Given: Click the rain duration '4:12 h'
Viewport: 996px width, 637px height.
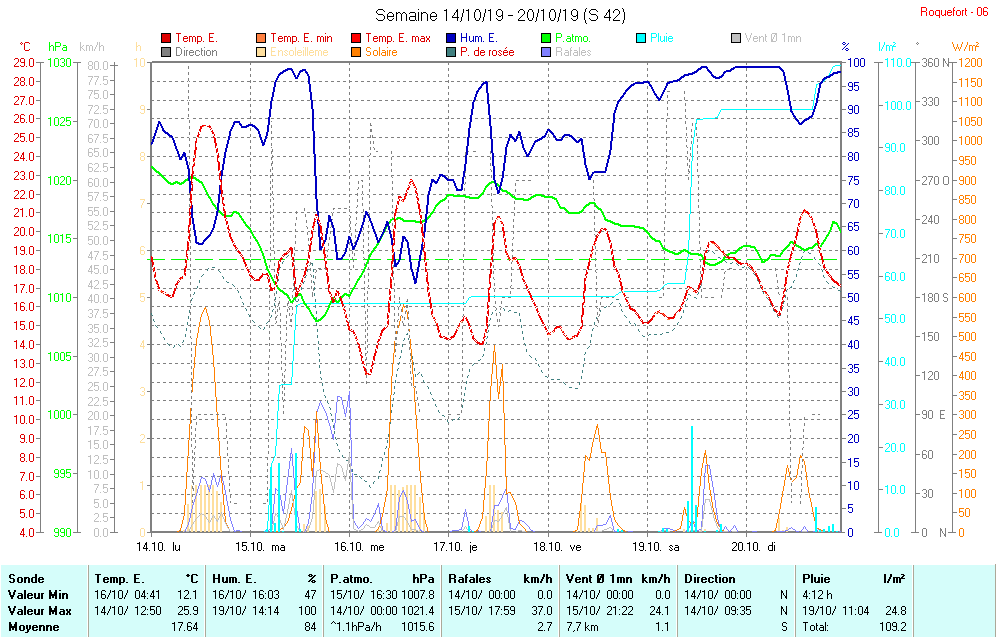Looking at the screenshot, I should pos(818,595).
